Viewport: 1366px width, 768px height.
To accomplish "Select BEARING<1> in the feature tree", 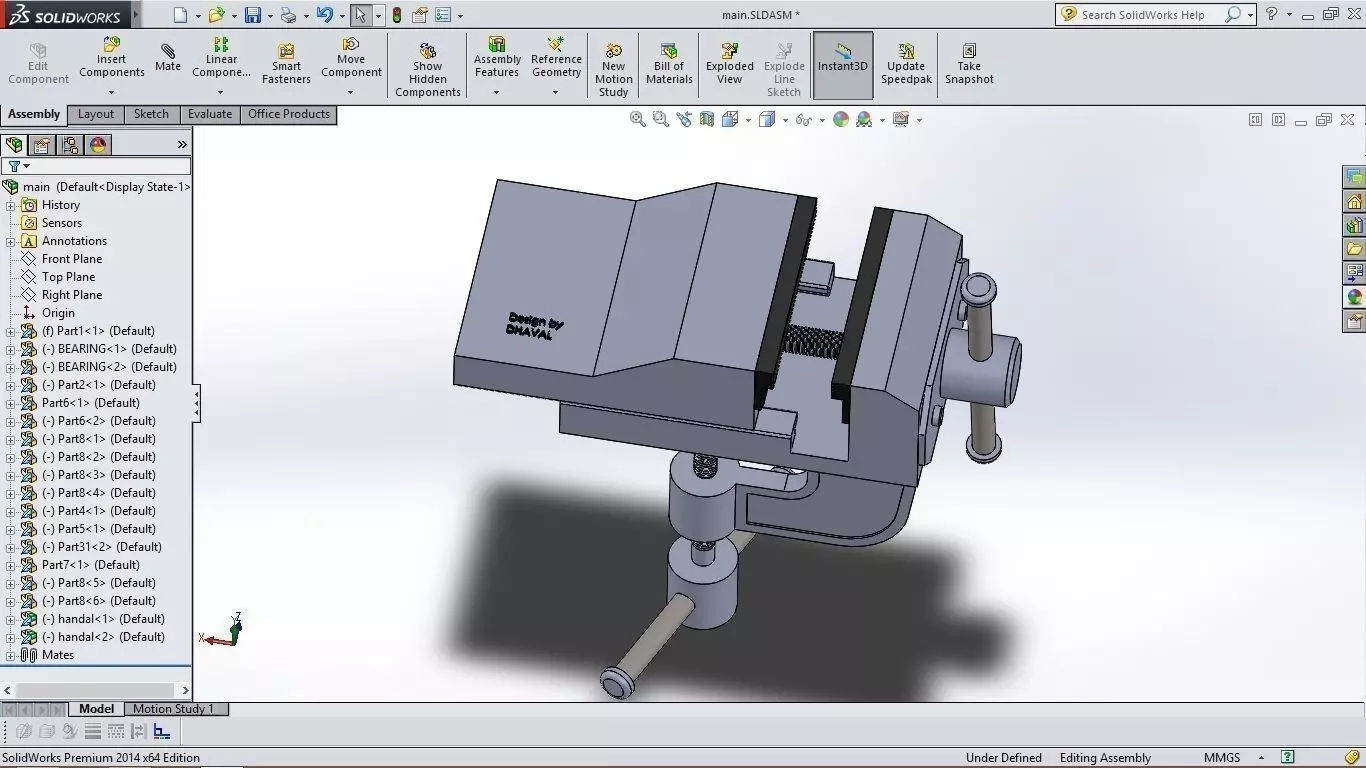I will 109,349.
